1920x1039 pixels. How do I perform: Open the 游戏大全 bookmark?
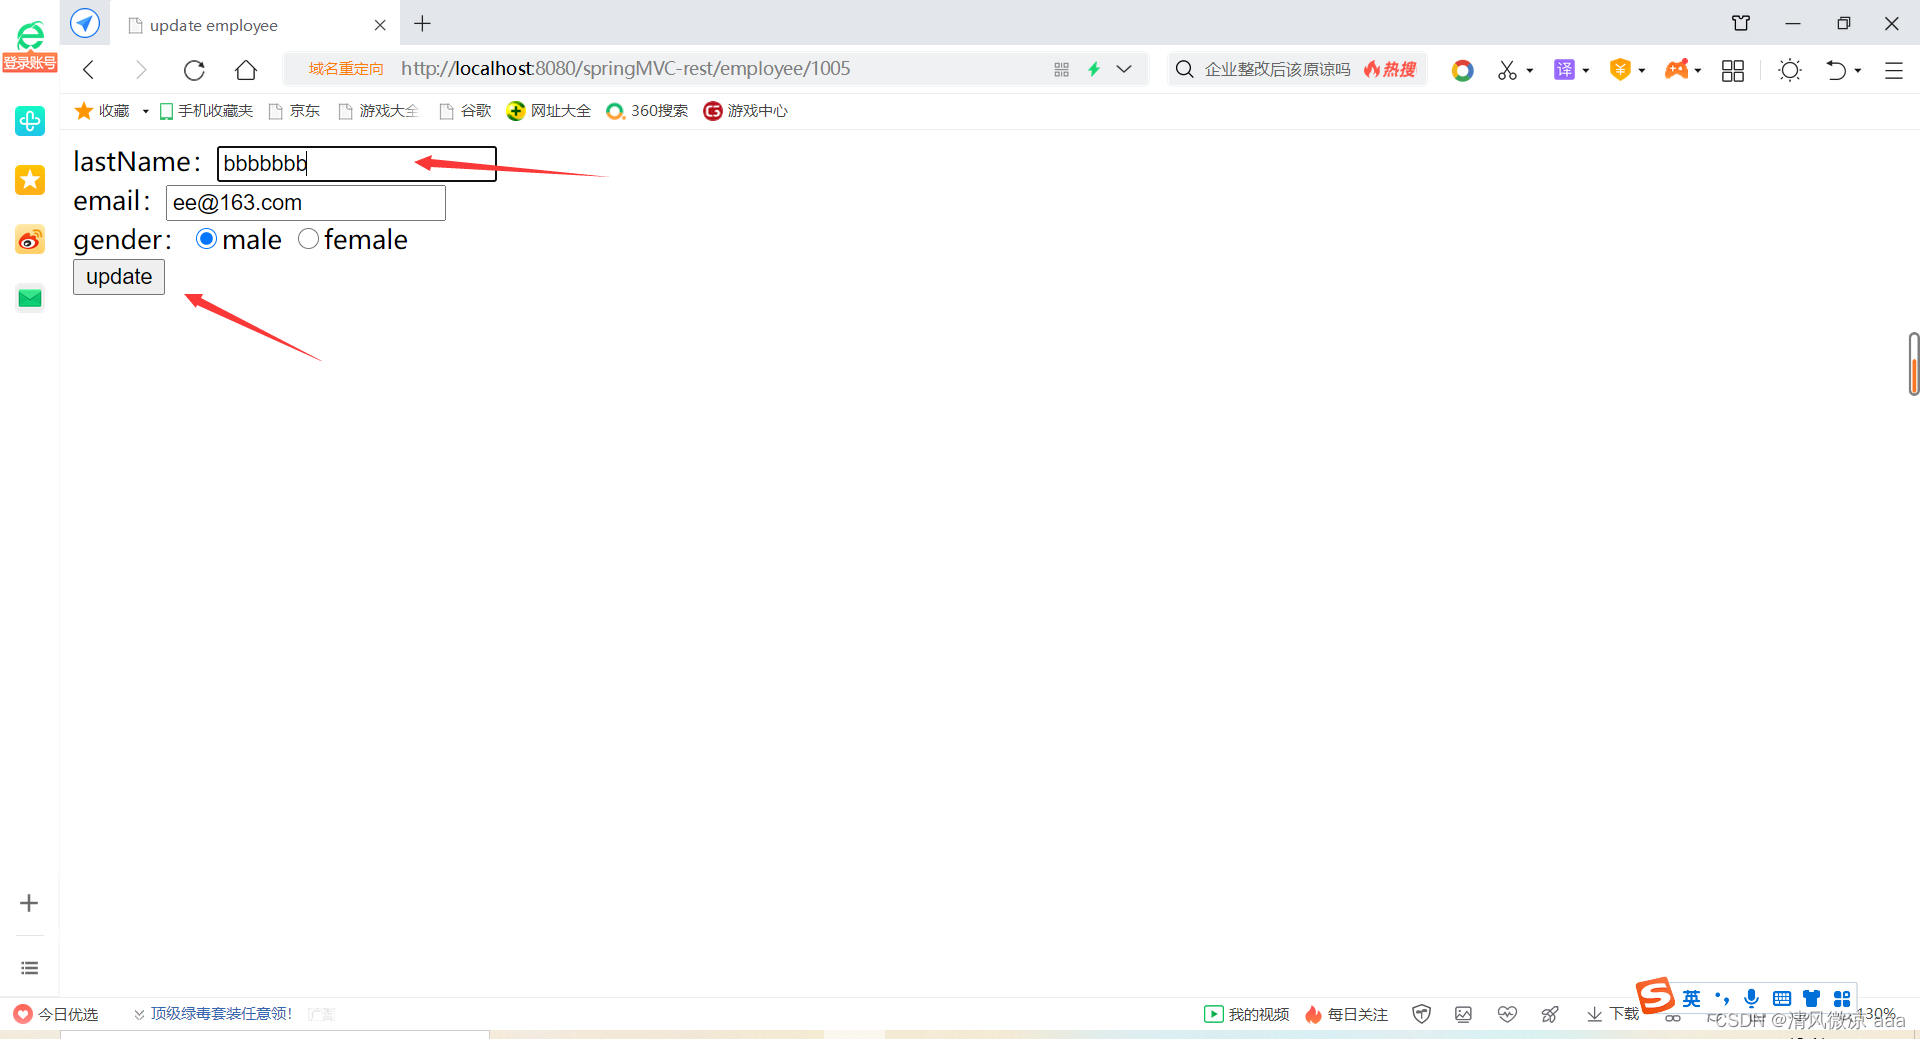379,111
